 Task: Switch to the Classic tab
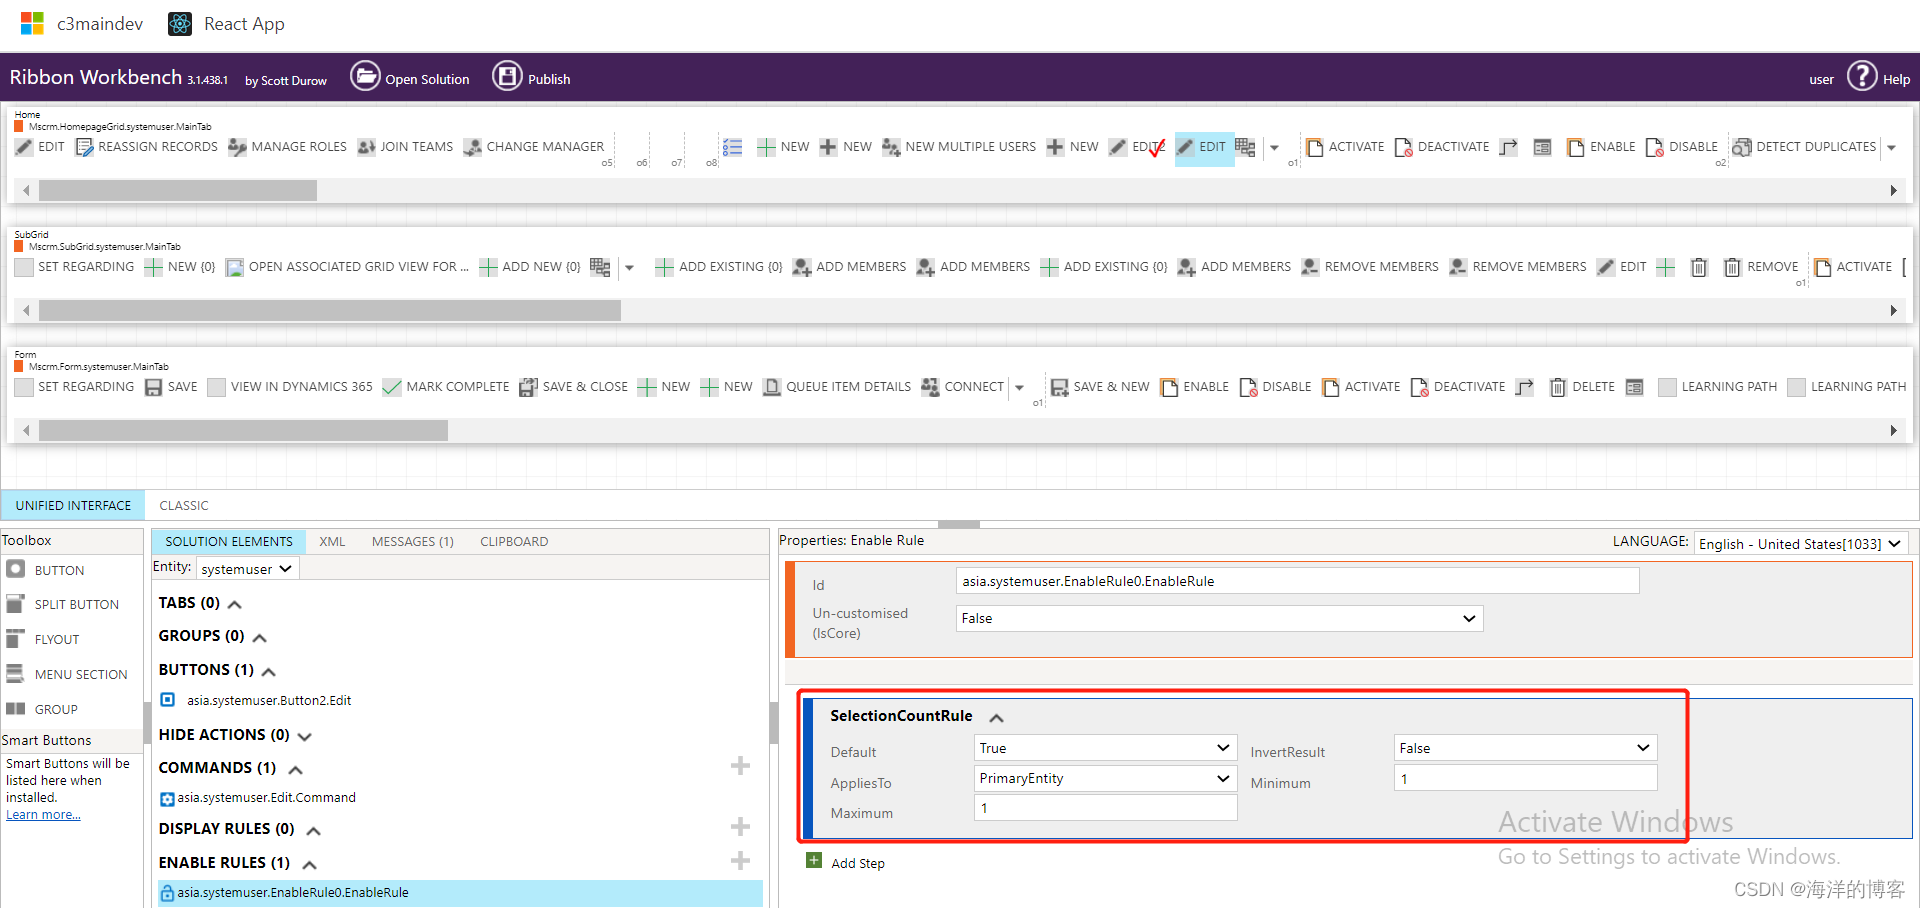point(184,505)
